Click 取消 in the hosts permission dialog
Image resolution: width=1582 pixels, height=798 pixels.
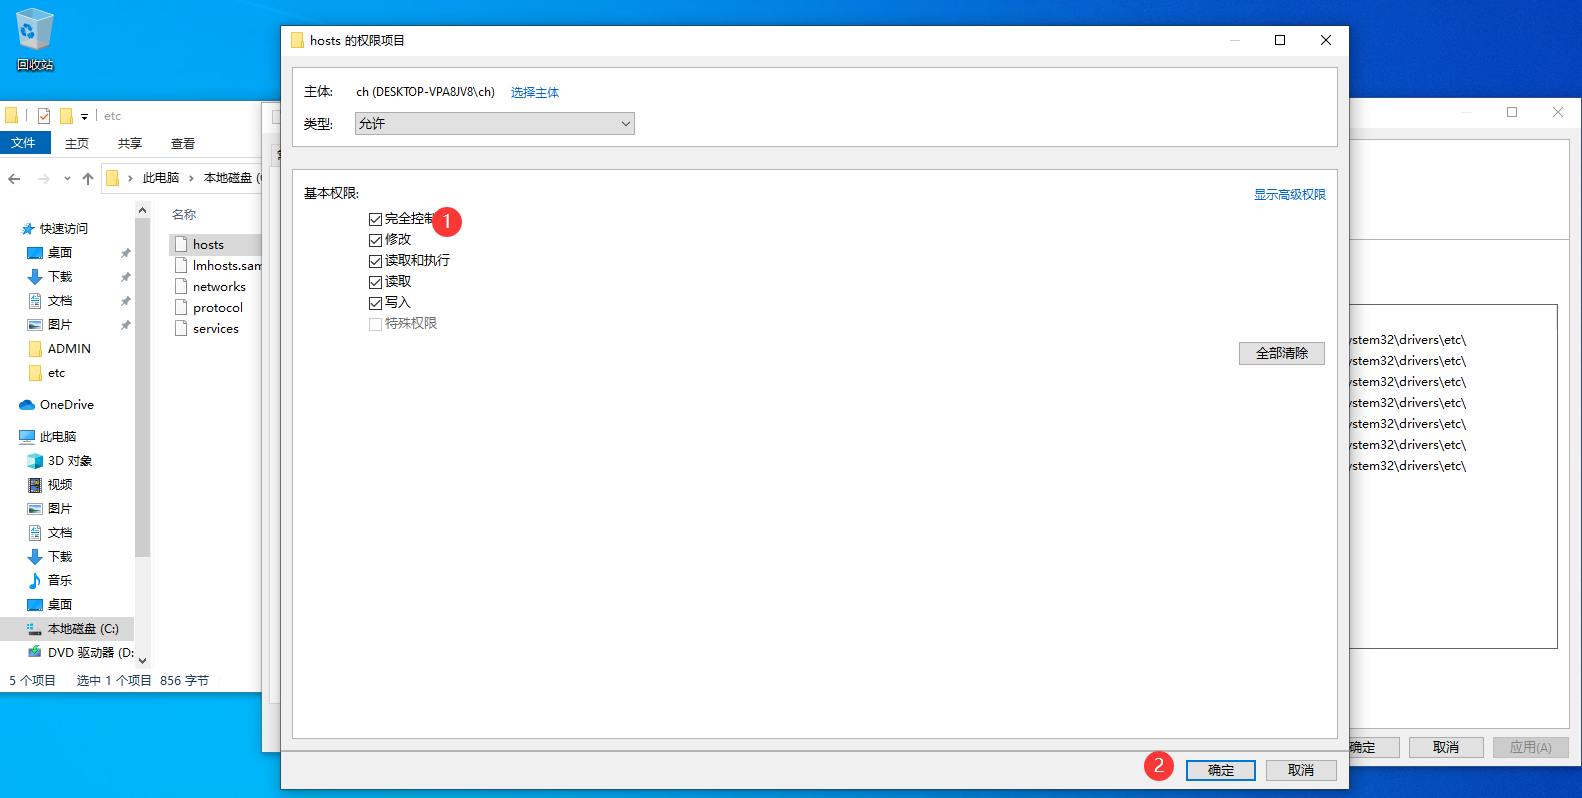click(x=1301, y=771)
